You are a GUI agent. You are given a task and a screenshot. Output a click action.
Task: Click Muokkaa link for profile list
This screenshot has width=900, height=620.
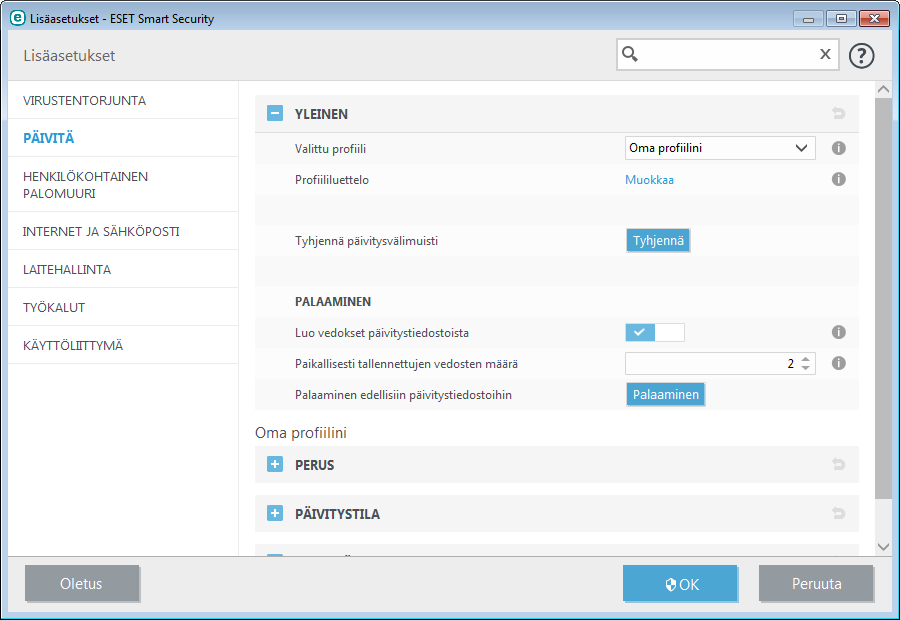[x=649, y=180]
